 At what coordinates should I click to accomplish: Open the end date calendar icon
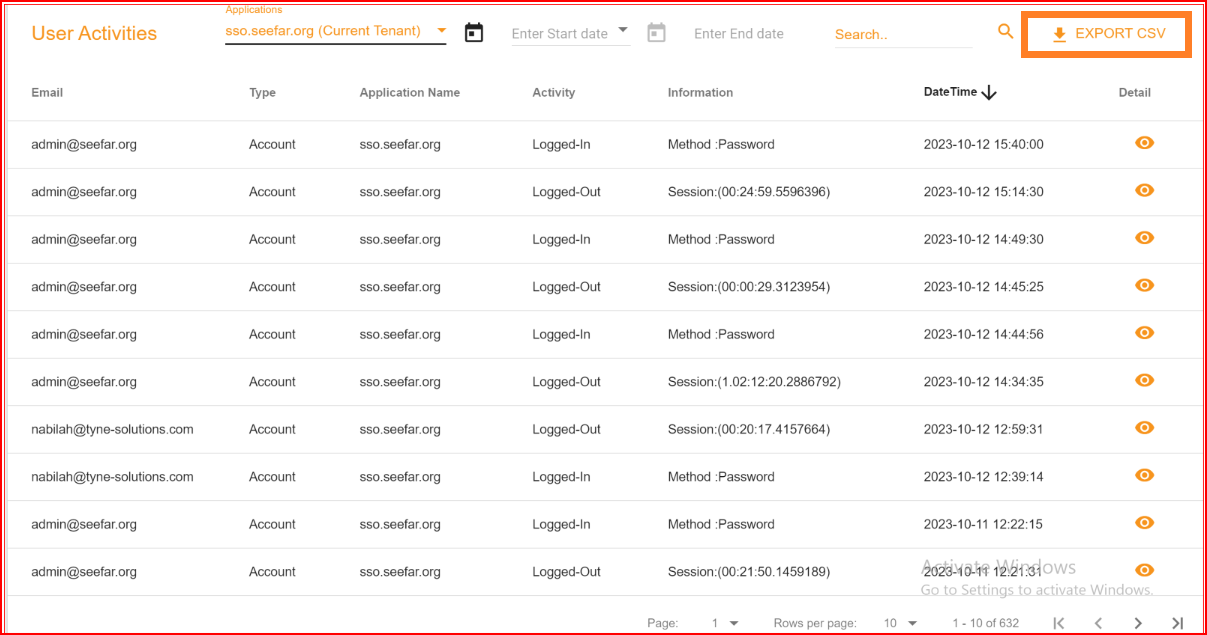point(656,33)
